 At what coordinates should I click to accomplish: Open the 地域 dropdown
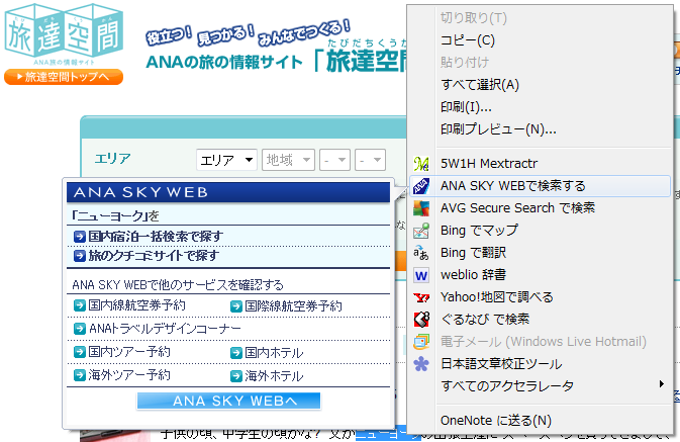pos(288,160)
